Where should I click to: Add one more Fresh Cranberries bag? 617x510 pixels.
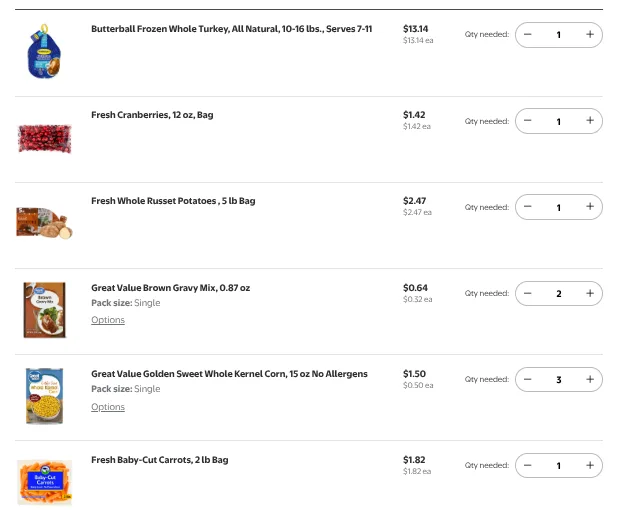click(x=590, y=121)
